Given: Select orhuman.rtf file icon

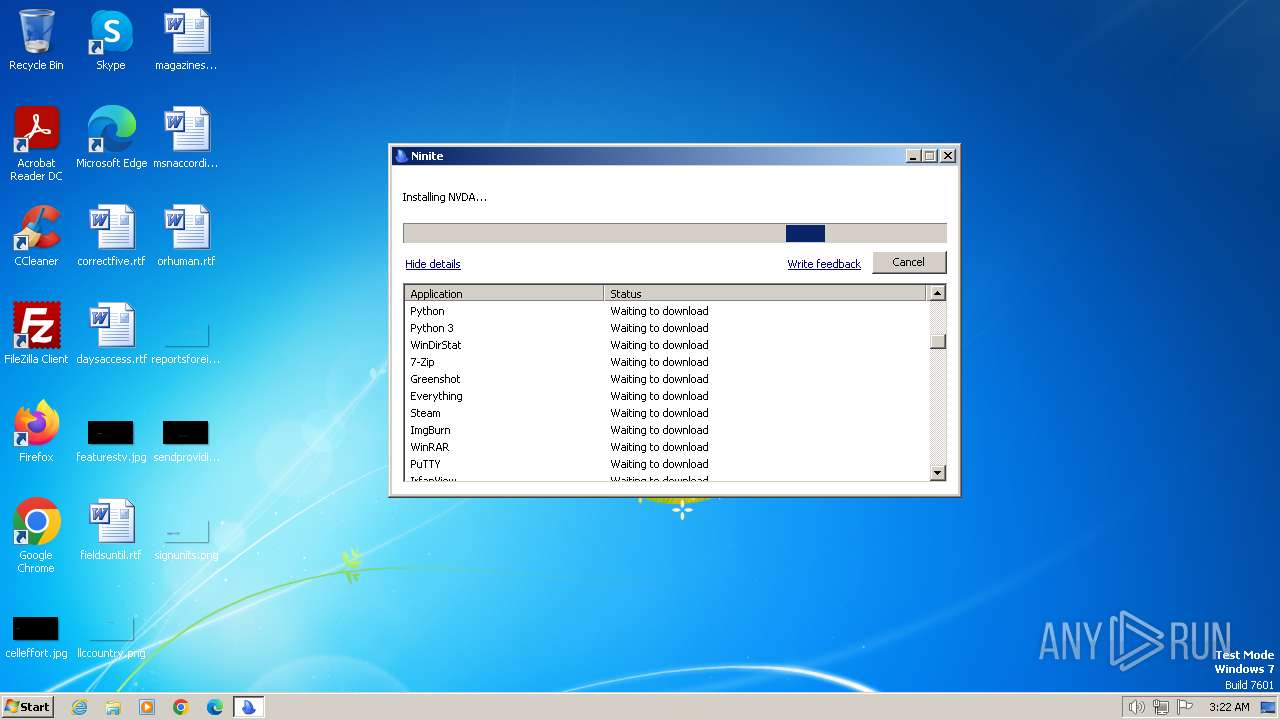Looking at the screenshot, I should tap(186, 236).
